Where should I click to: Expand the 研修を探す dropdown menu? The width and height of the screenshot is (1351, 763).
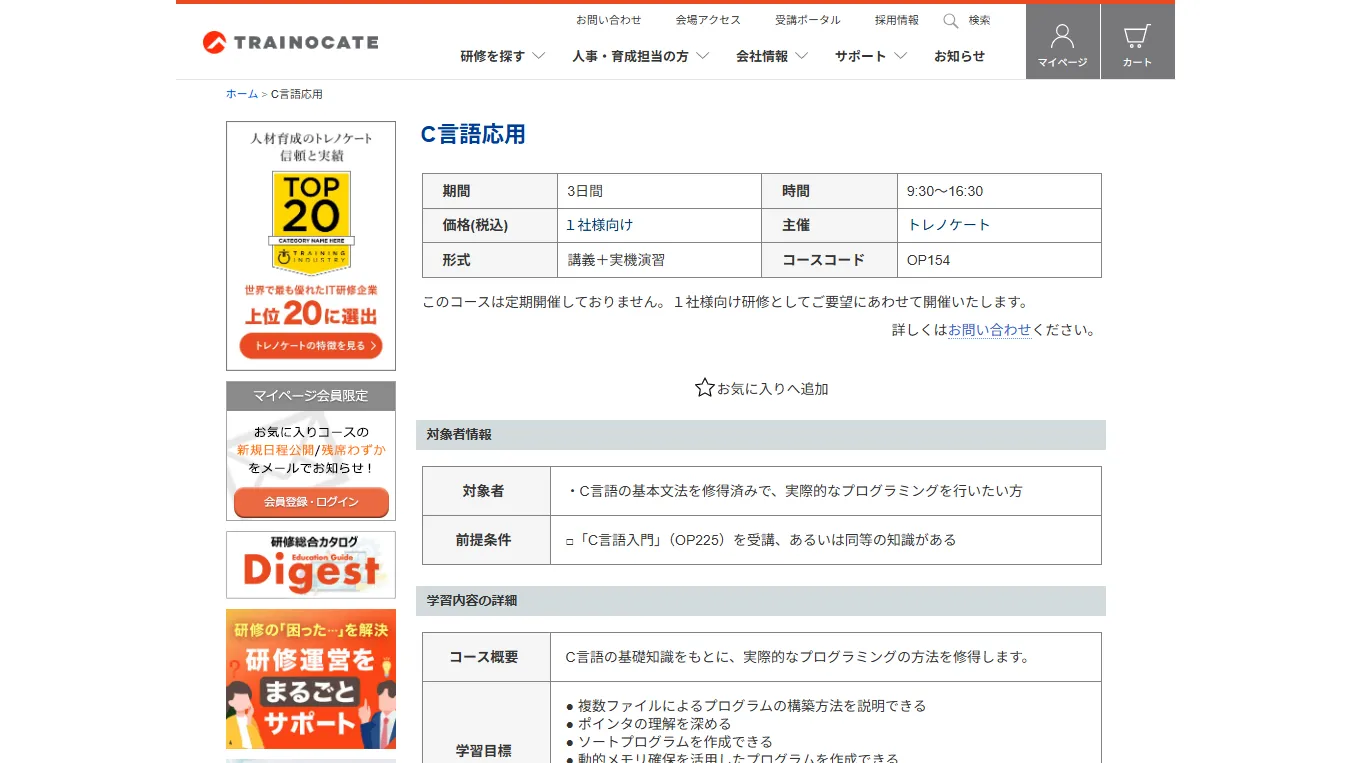coord(502,57)
